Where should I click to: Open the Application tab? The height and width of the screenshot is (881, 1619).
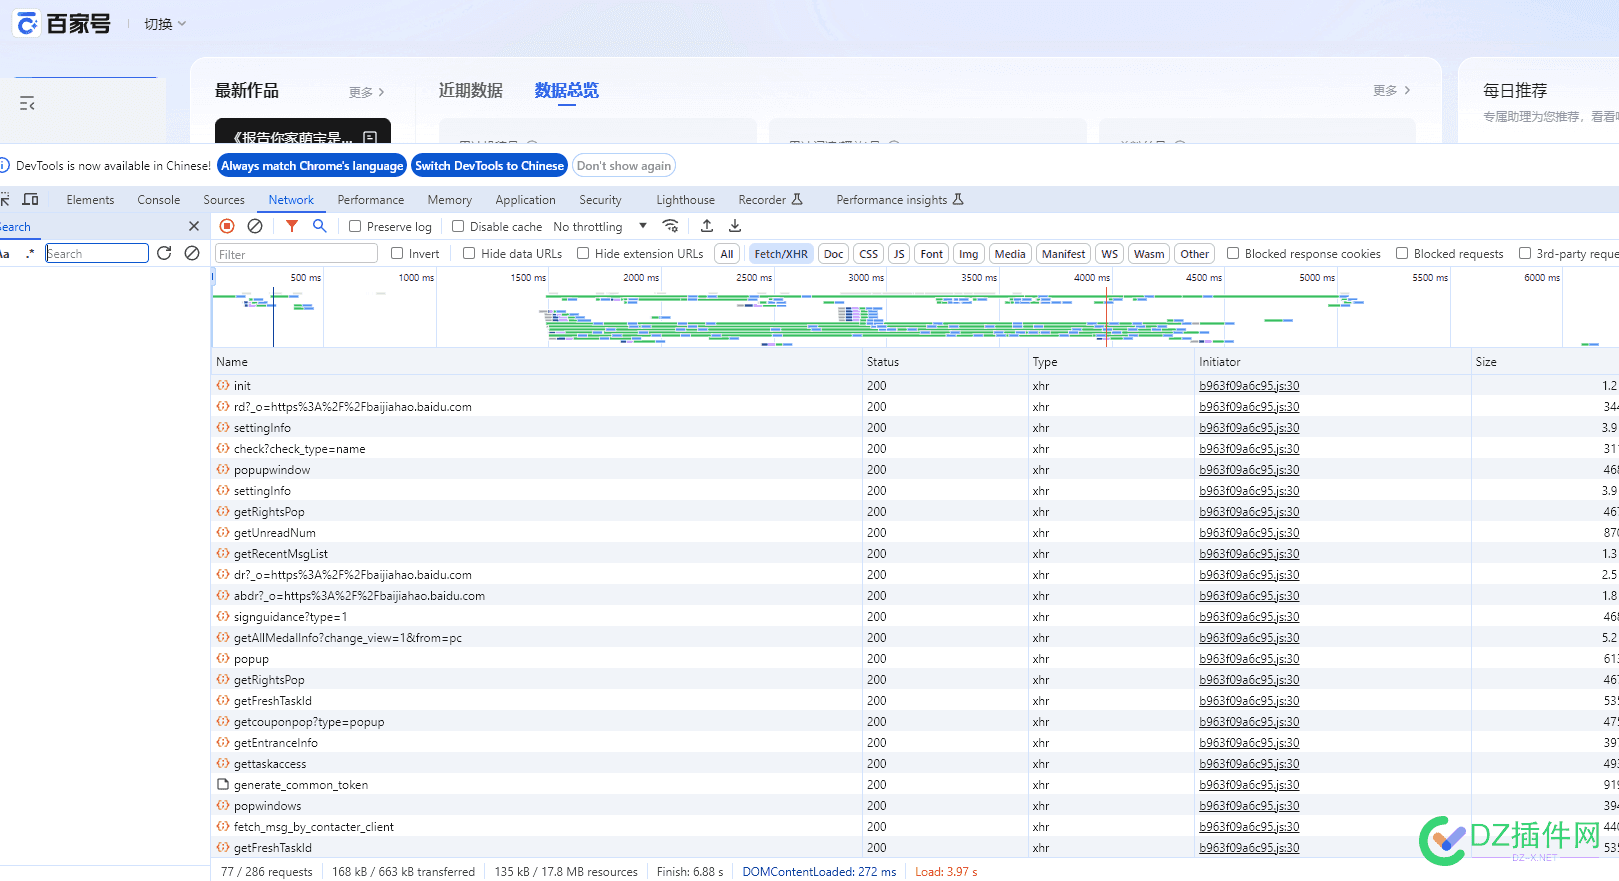point(525,199)
